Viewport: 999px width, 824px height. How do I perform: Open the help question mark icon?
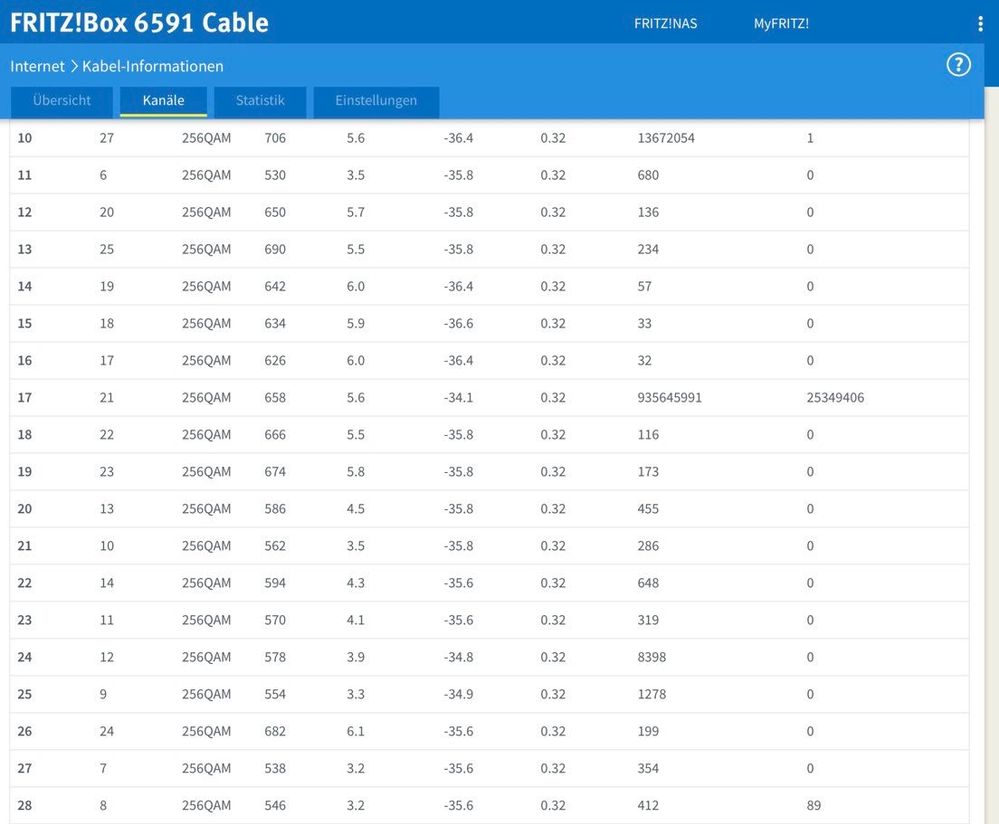958,65
